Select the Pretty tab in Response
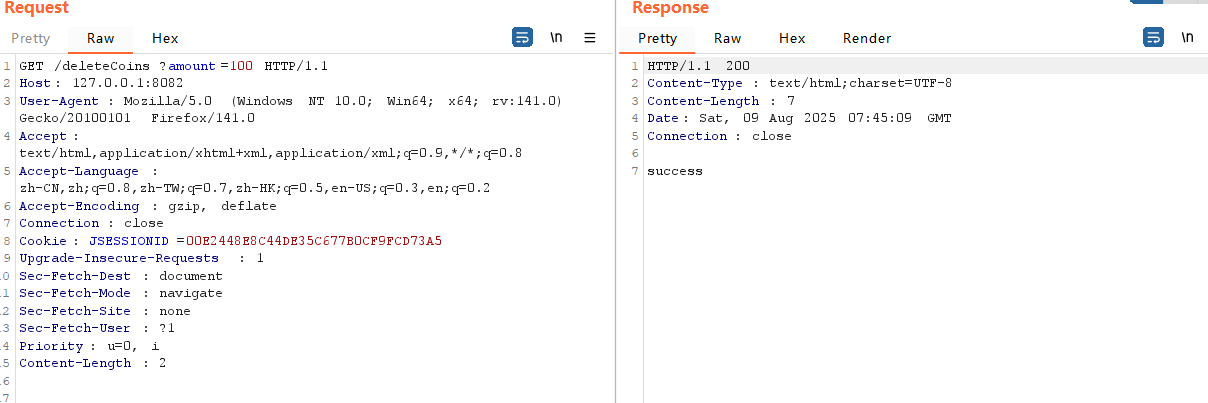This screenshot has width=1208, height=403. coord(657,38)
